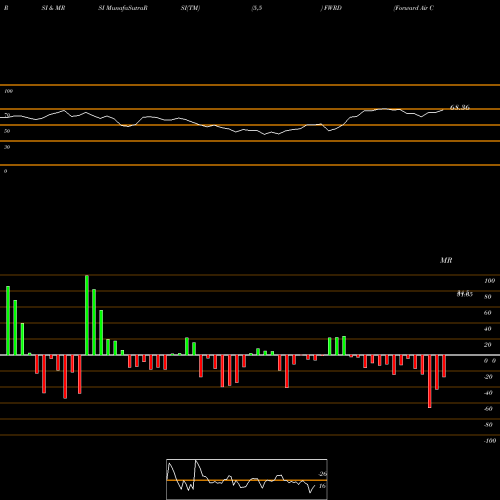Click the "Forward Air C" company name
Viewport: 500px width, 500px height.
(x=414, y=8)
